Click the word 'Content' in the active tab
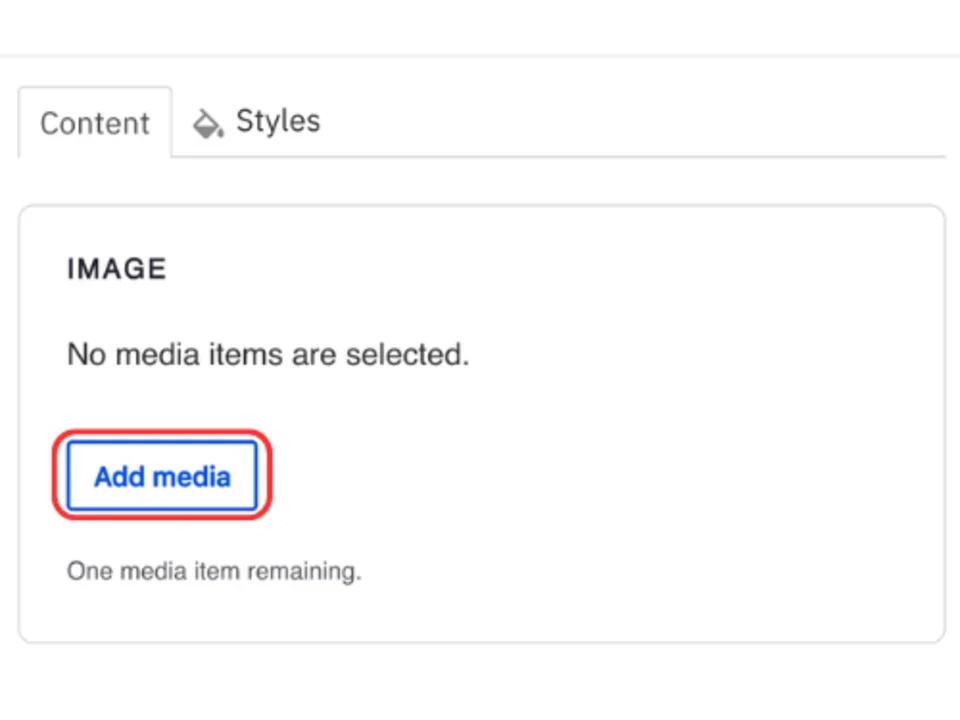This screenshot has width=960, height=720. pyautogui.click(x=95, y=123)
